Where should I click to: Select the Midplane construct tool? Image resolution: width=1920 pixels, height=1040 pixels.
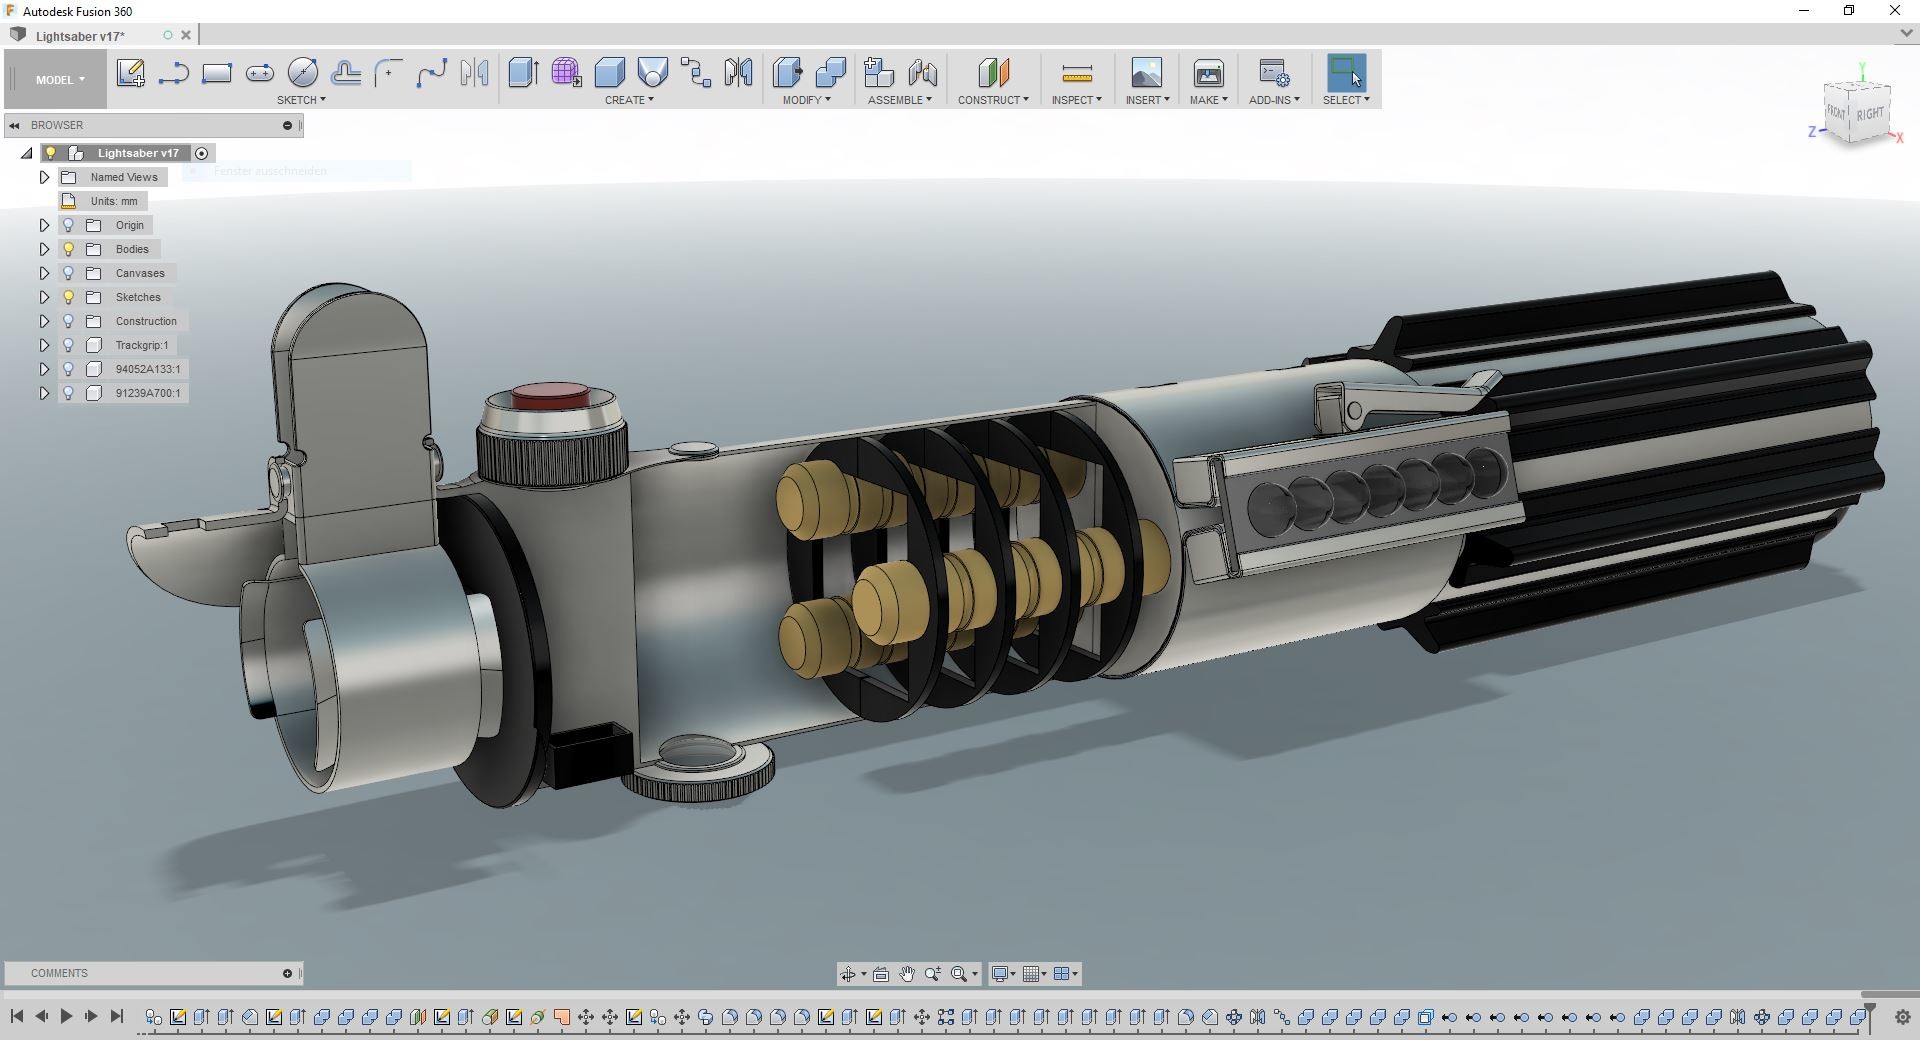(x=993, y=73)
